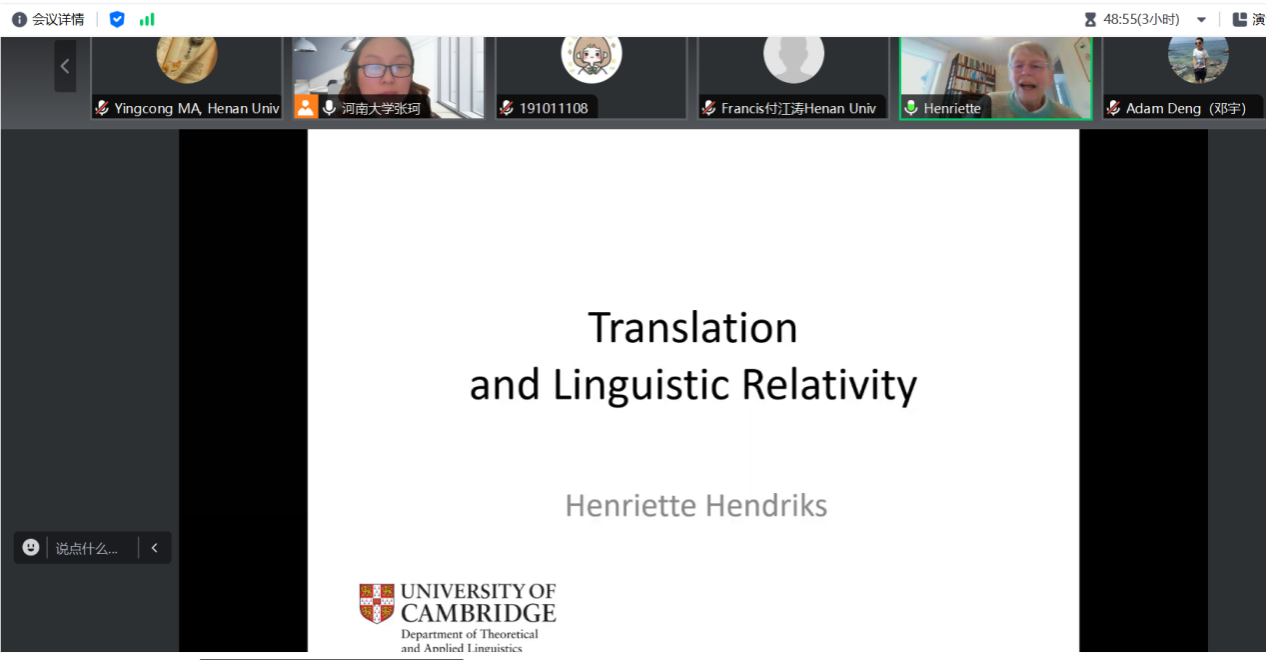The height and width of the screenshot is (660, 1266).
Task: Select Henriette's video thumbnail
Action: [995, 70]
